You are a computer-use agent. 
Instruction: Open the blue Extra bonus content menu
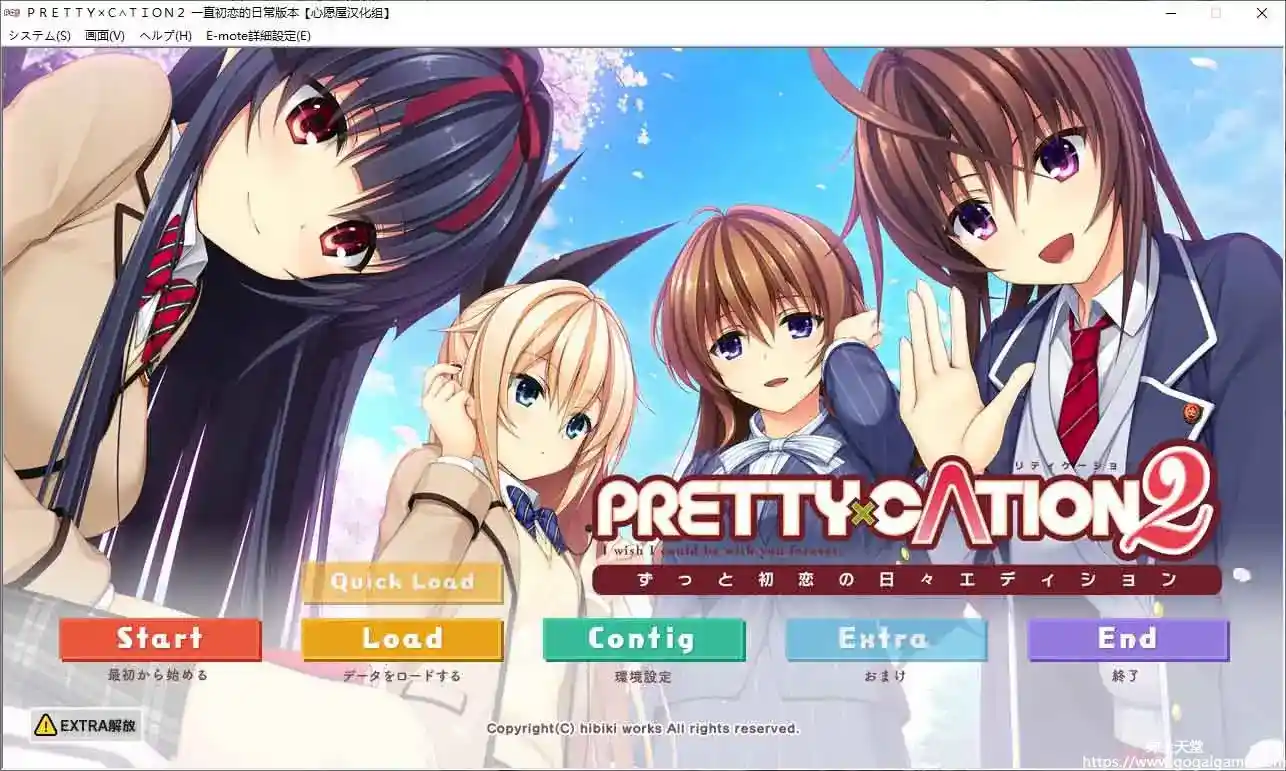point(886,640)
